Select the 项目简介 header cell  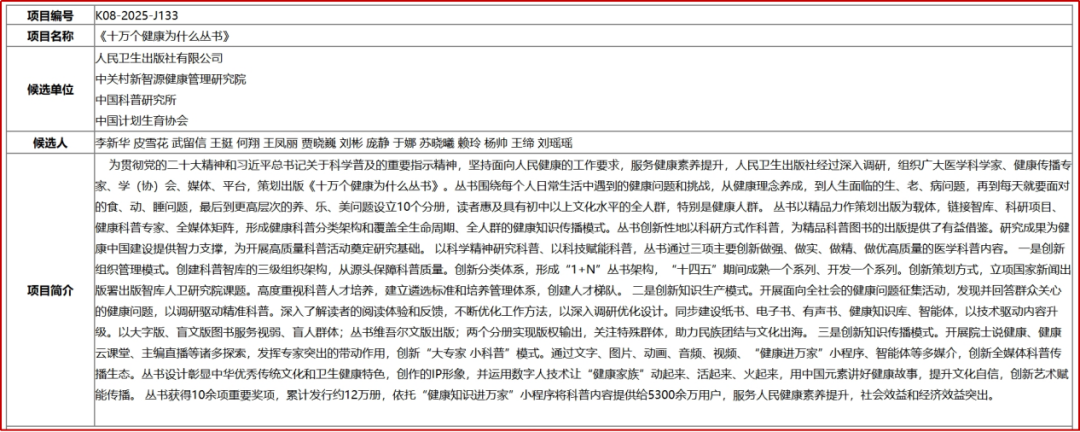pos(49,290)
